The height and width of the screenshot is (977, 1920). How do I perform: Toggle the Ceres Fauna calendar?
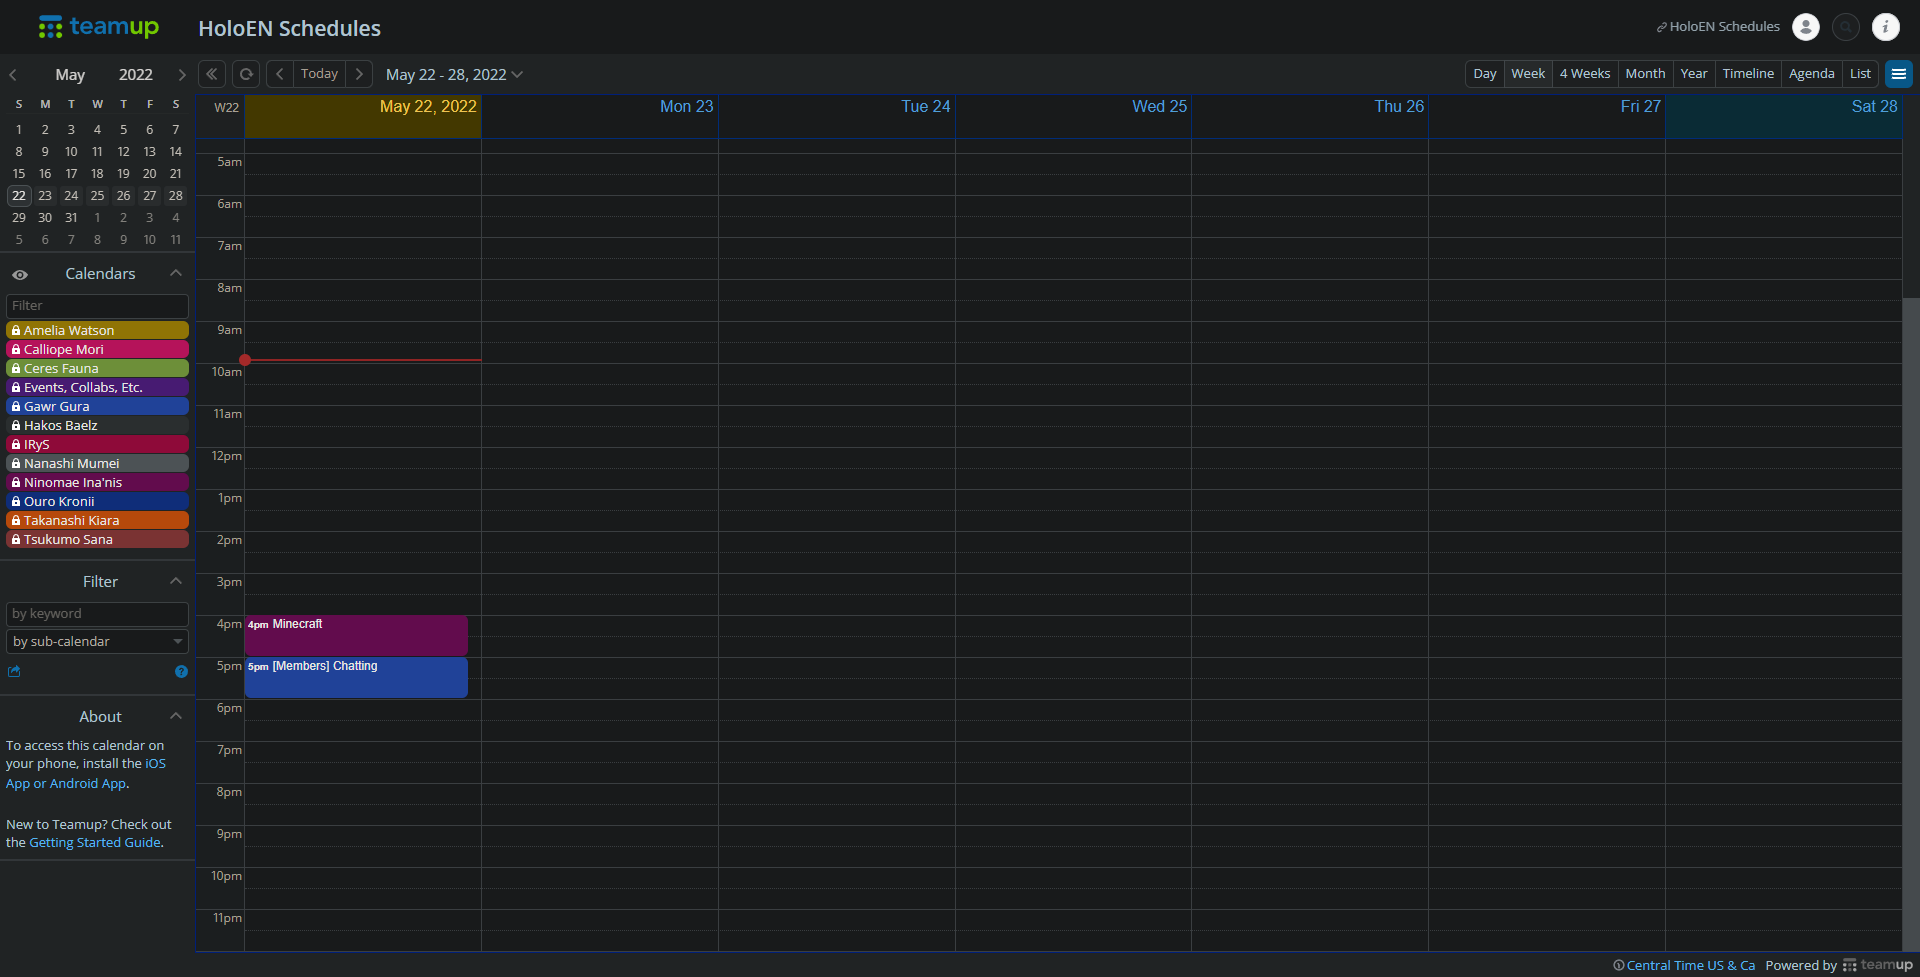[97, 368]
